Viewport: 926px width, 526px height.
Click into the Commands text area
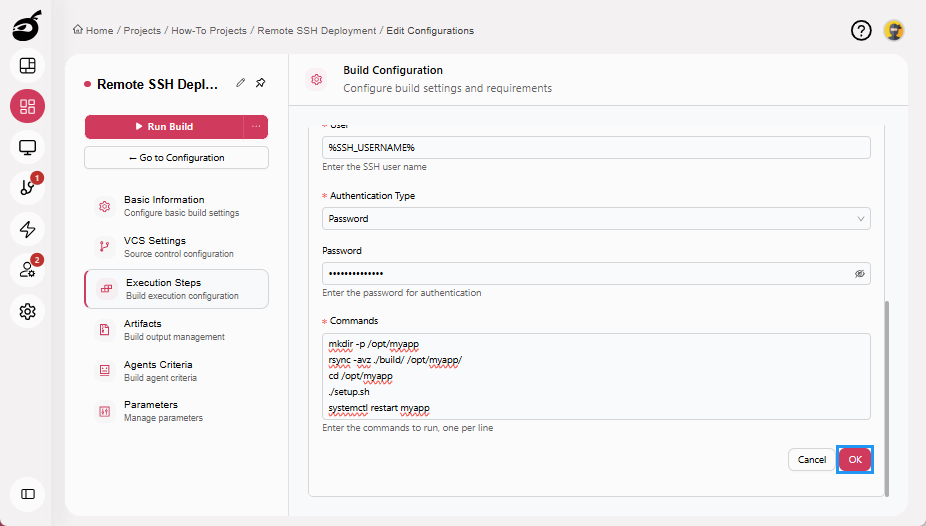coord(596,377)
